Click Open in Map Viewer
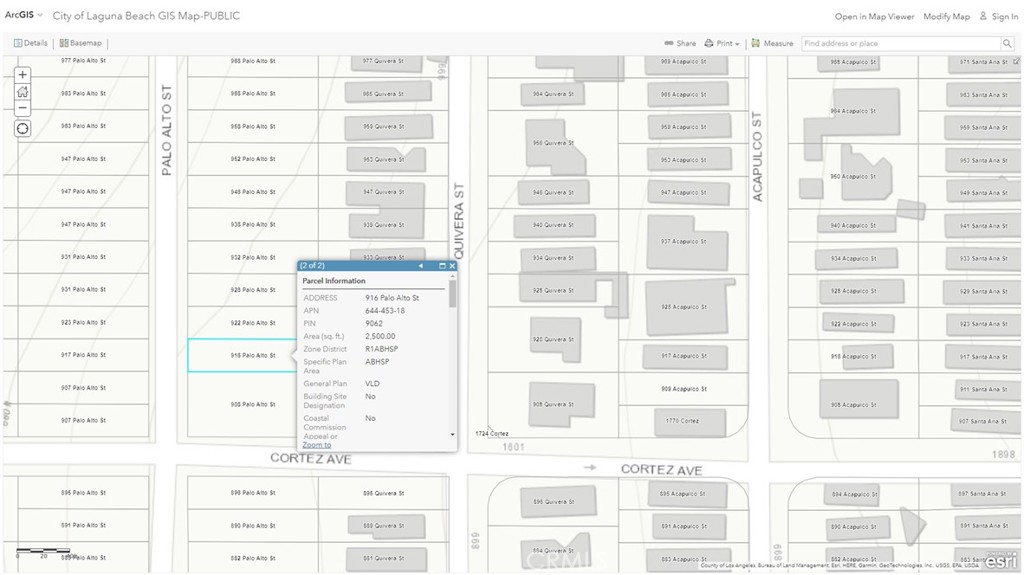 pos(874,17)
